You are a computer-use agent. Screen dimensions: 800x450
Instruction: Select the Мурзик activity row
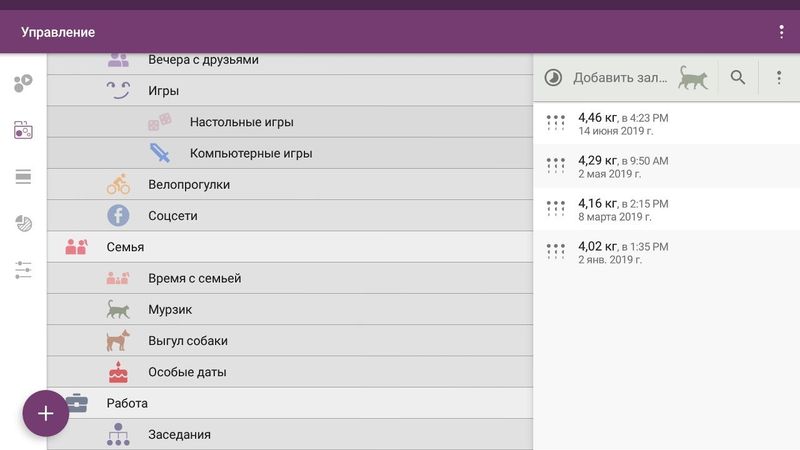point(290,309)
